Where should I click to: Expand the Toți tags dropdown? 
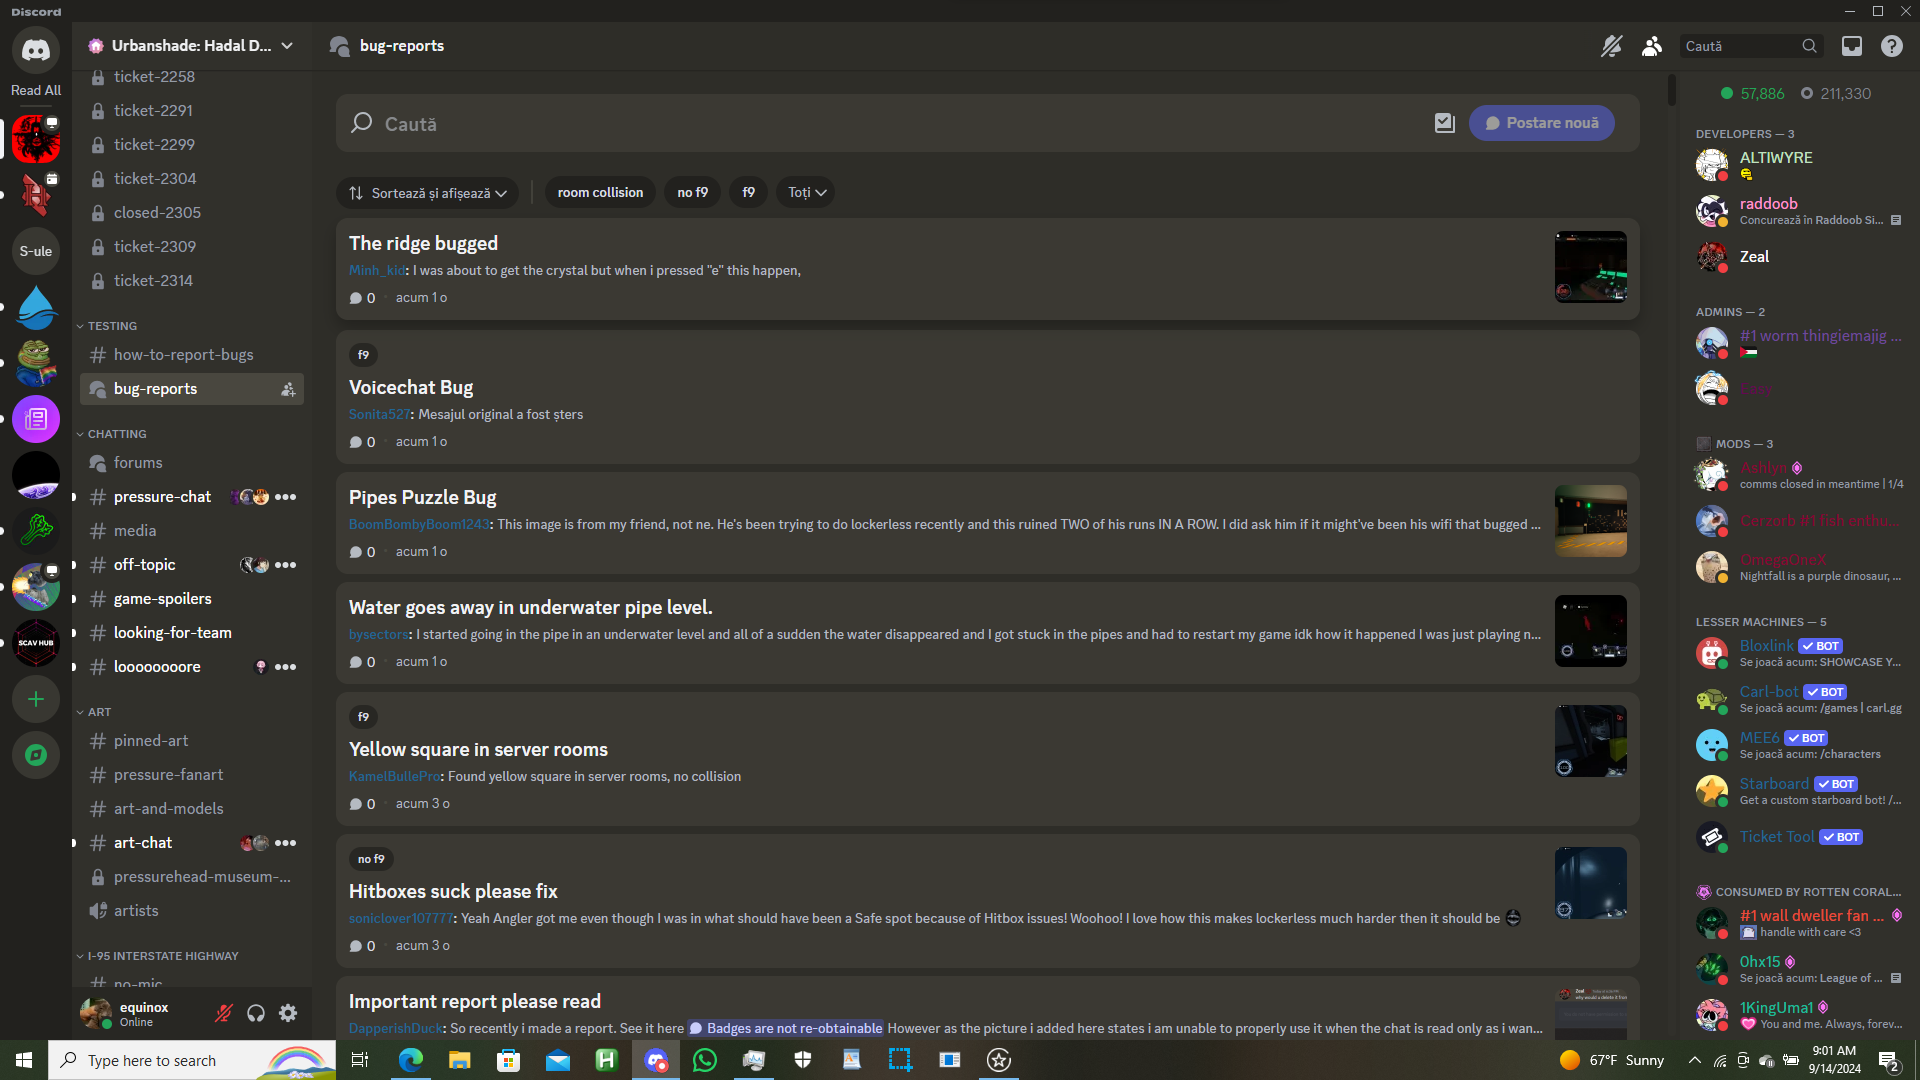[806, 193]
